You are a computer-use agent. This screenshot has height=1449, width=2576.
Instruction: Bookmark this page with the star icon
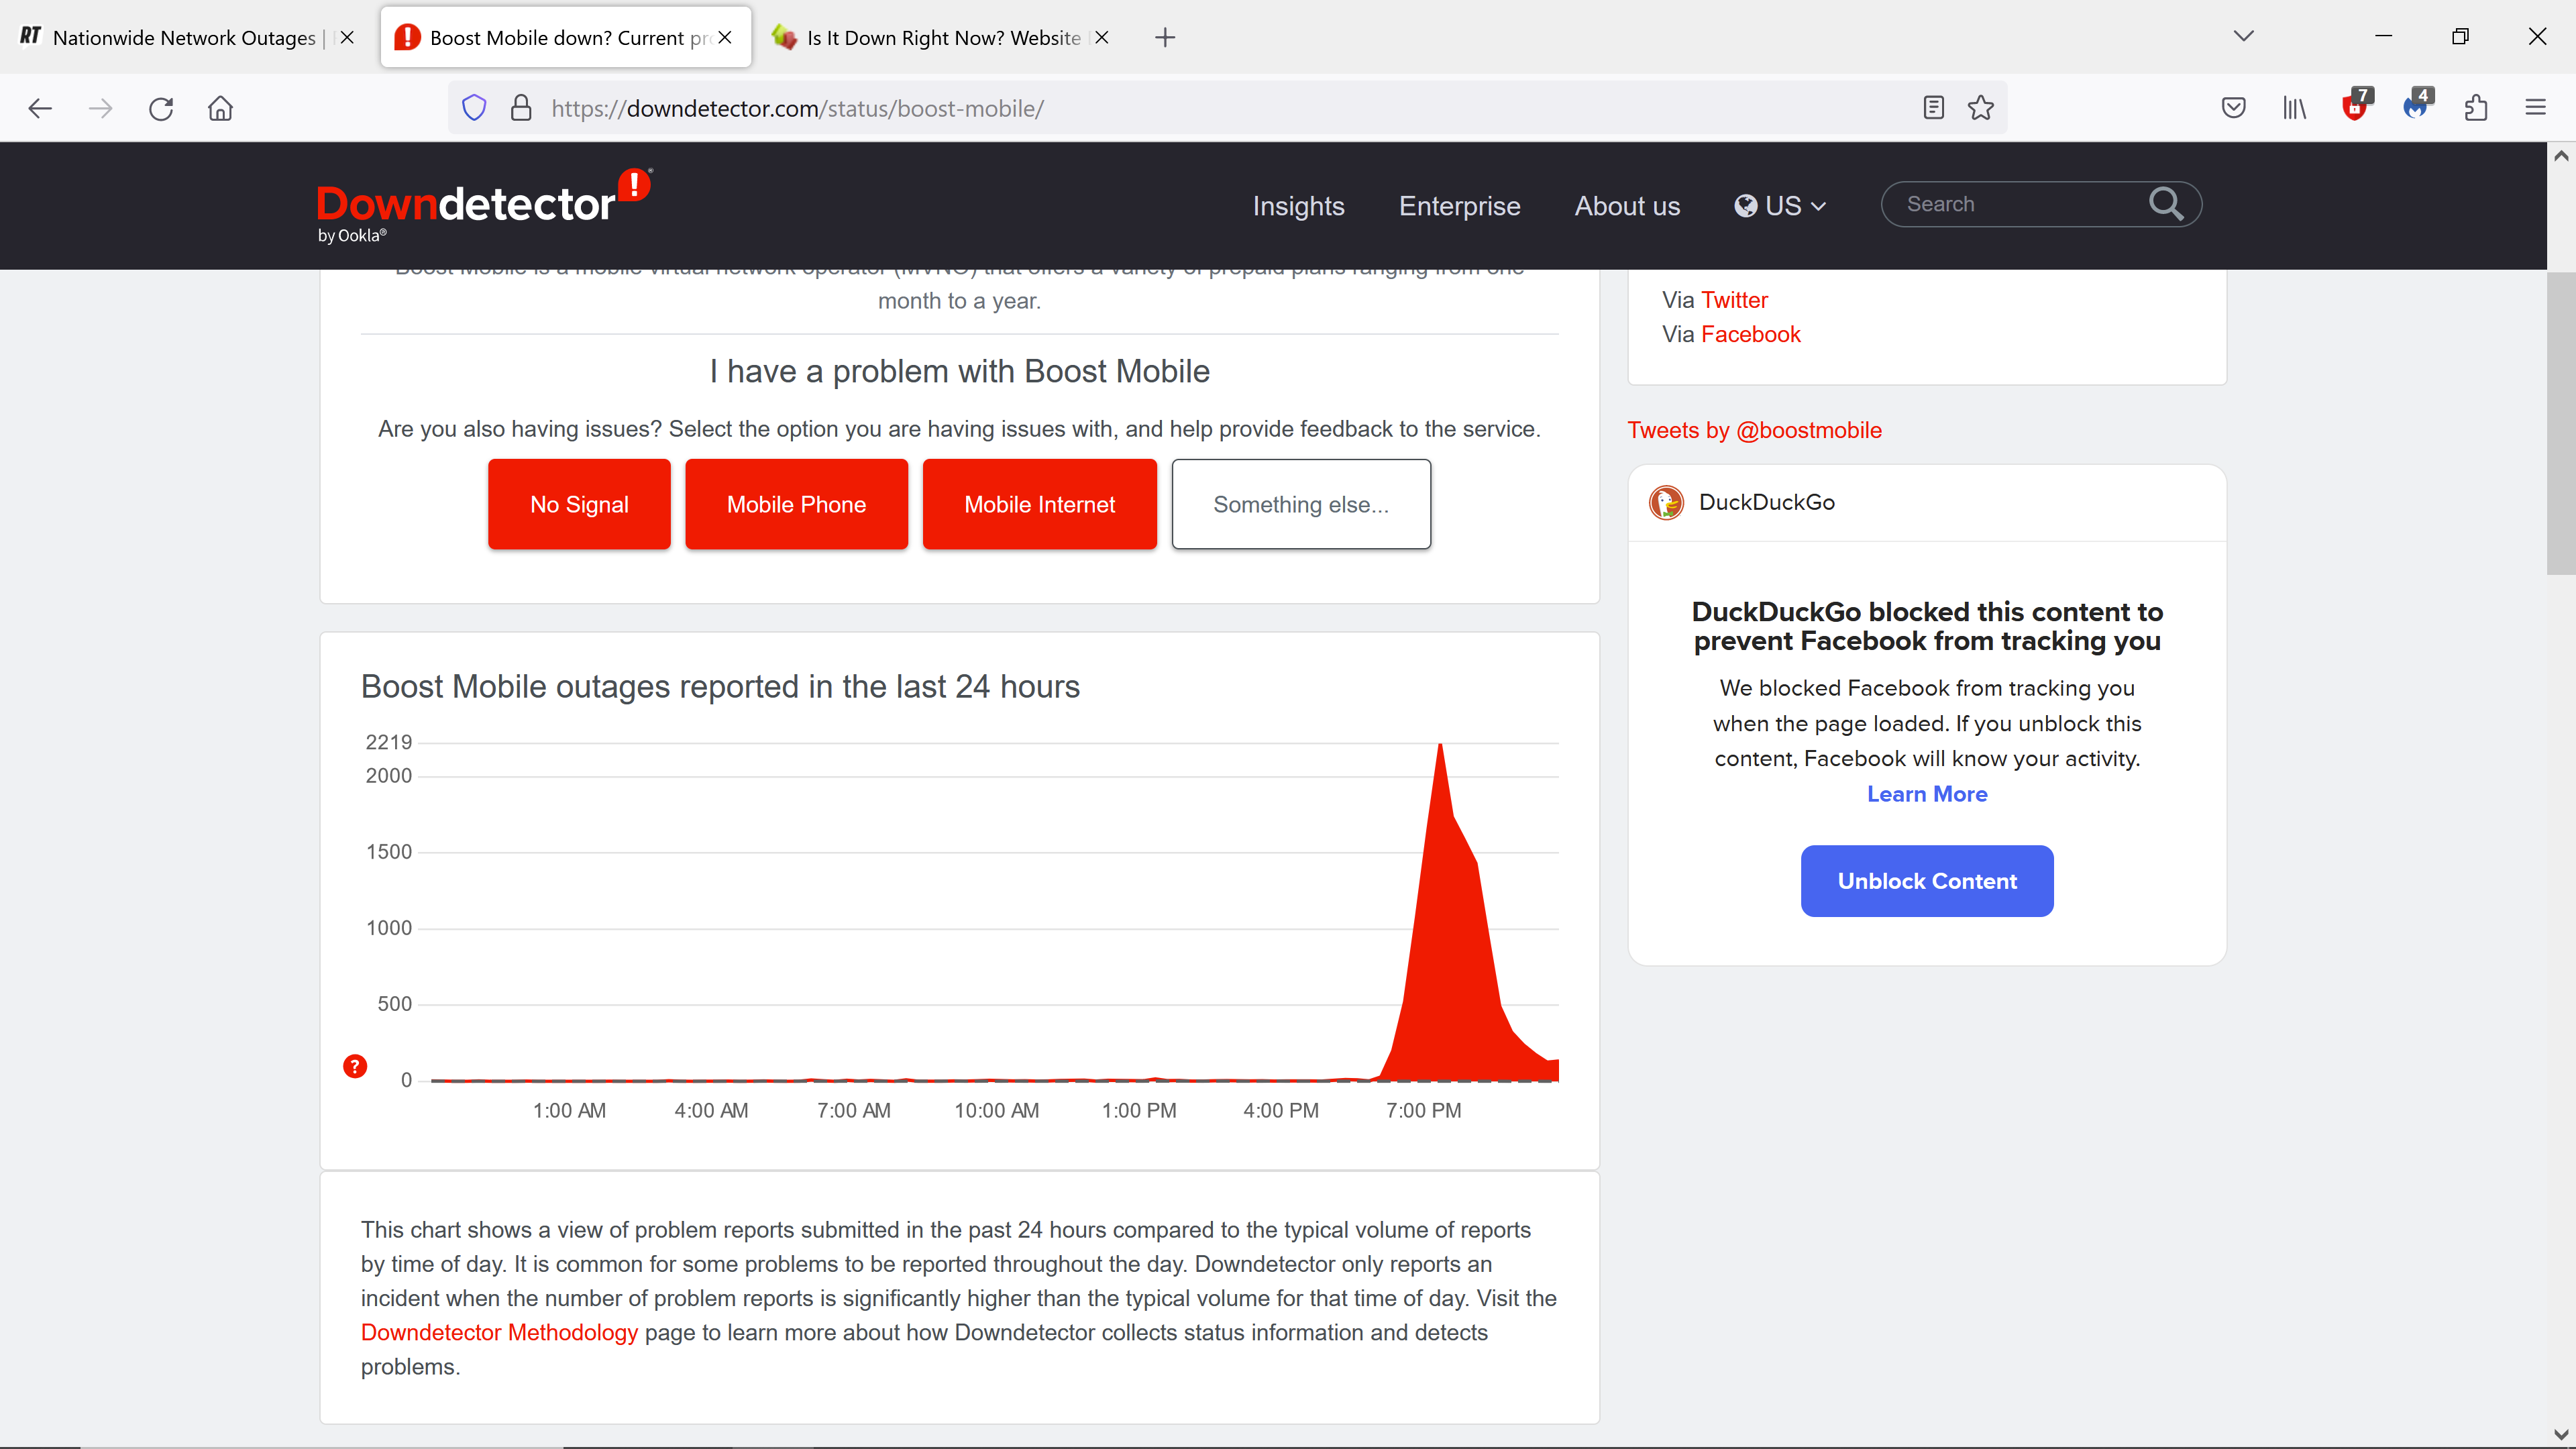[x=1980, y=108]
